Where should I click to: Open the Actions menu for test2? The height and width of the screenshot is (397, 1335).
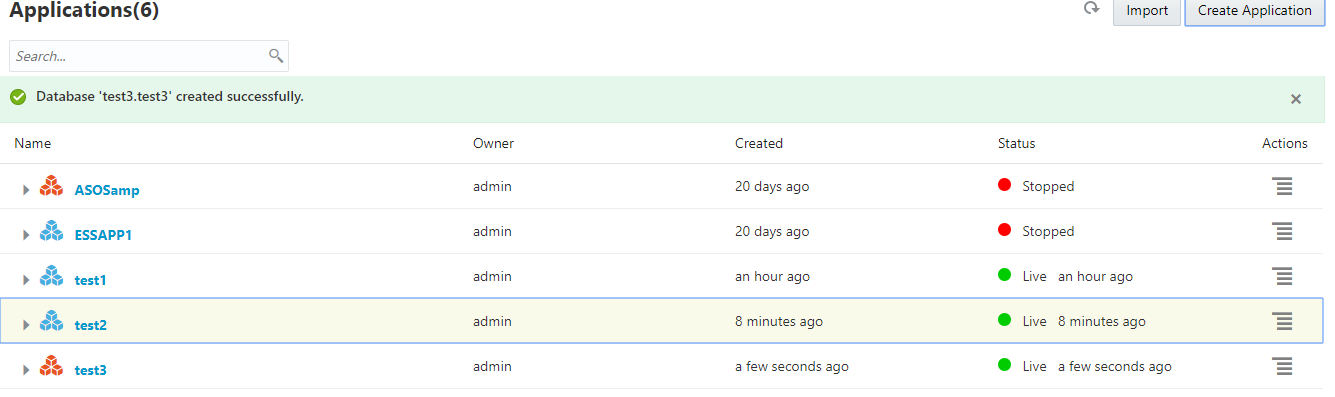[1283, 321]
